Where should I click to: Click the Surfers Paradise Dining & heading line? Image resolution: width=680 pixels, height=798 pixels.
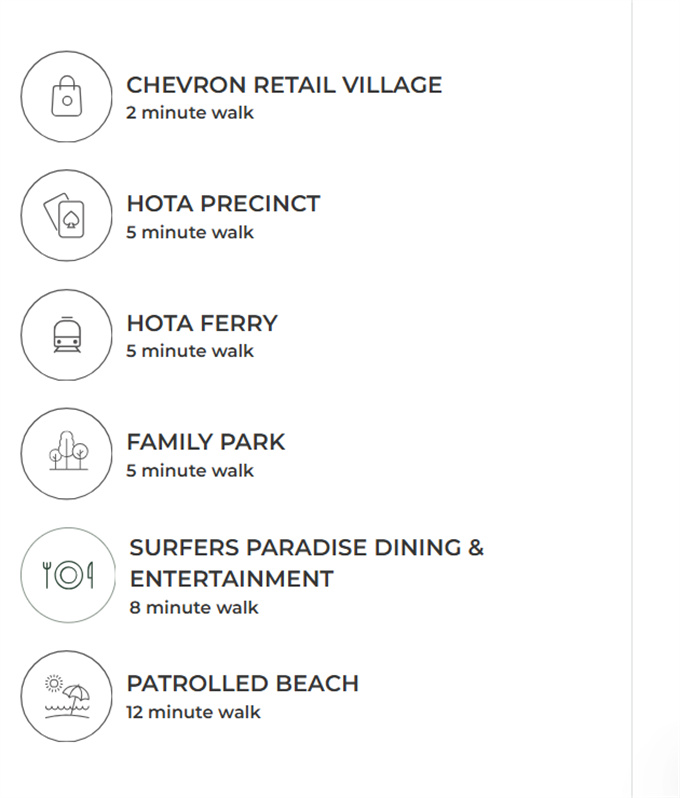[x=306, y=548]
